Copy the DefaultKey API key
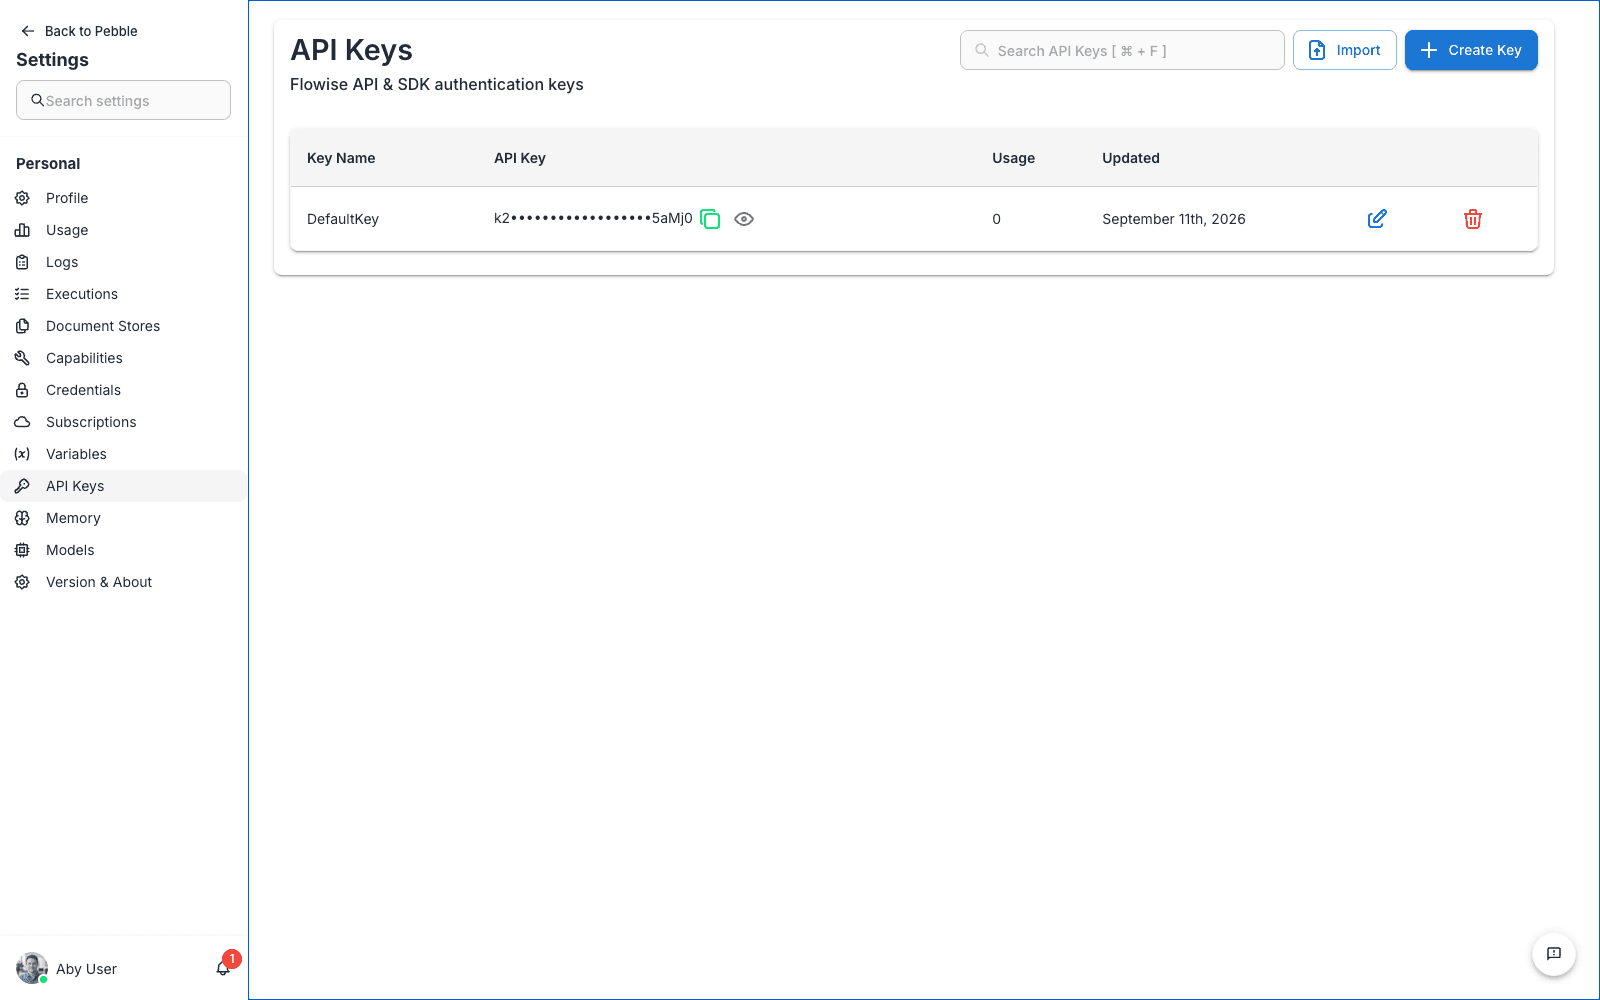This screenshot has height=1000, width=1600. point(710,219)
